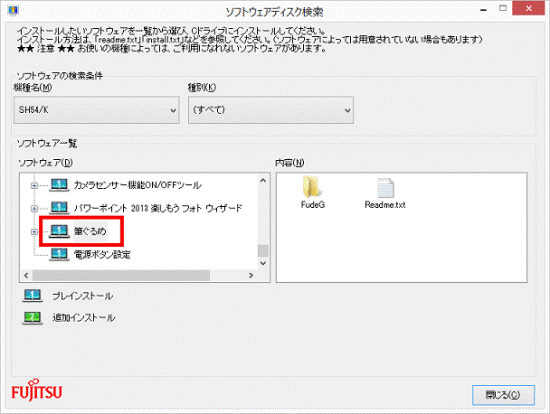Expand the 筆ぐるめ tree node
This screenshot has width=550, height=414.
(34, 232)
